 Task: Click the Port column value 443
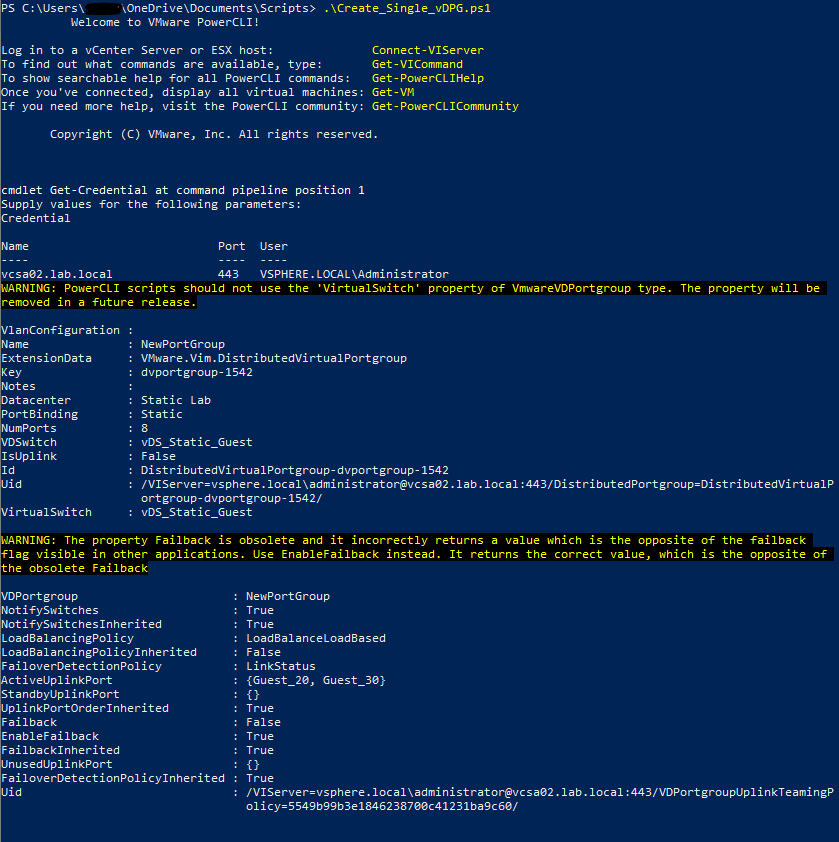click(x=228, y=274)
